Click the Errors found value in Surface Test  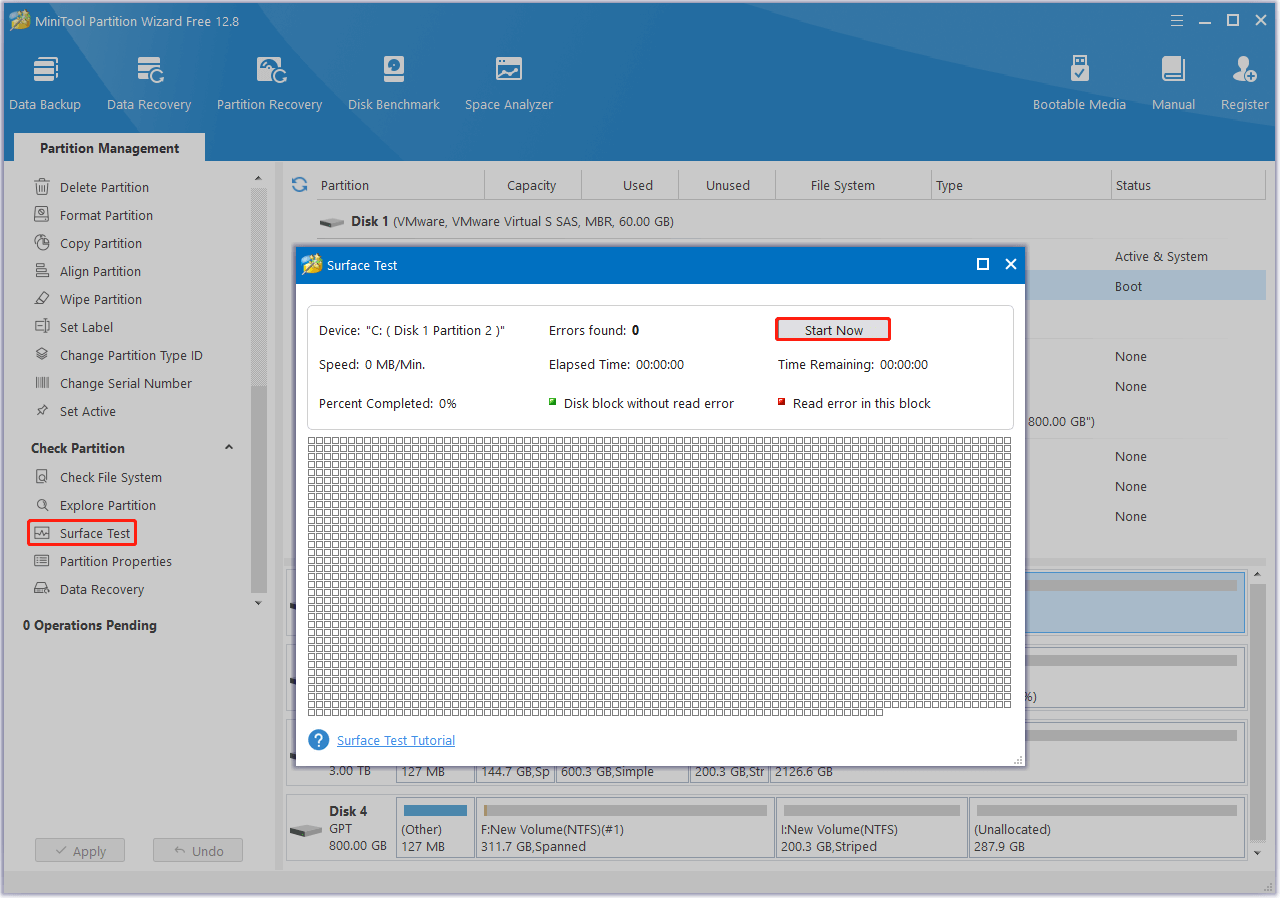(636, 330)
